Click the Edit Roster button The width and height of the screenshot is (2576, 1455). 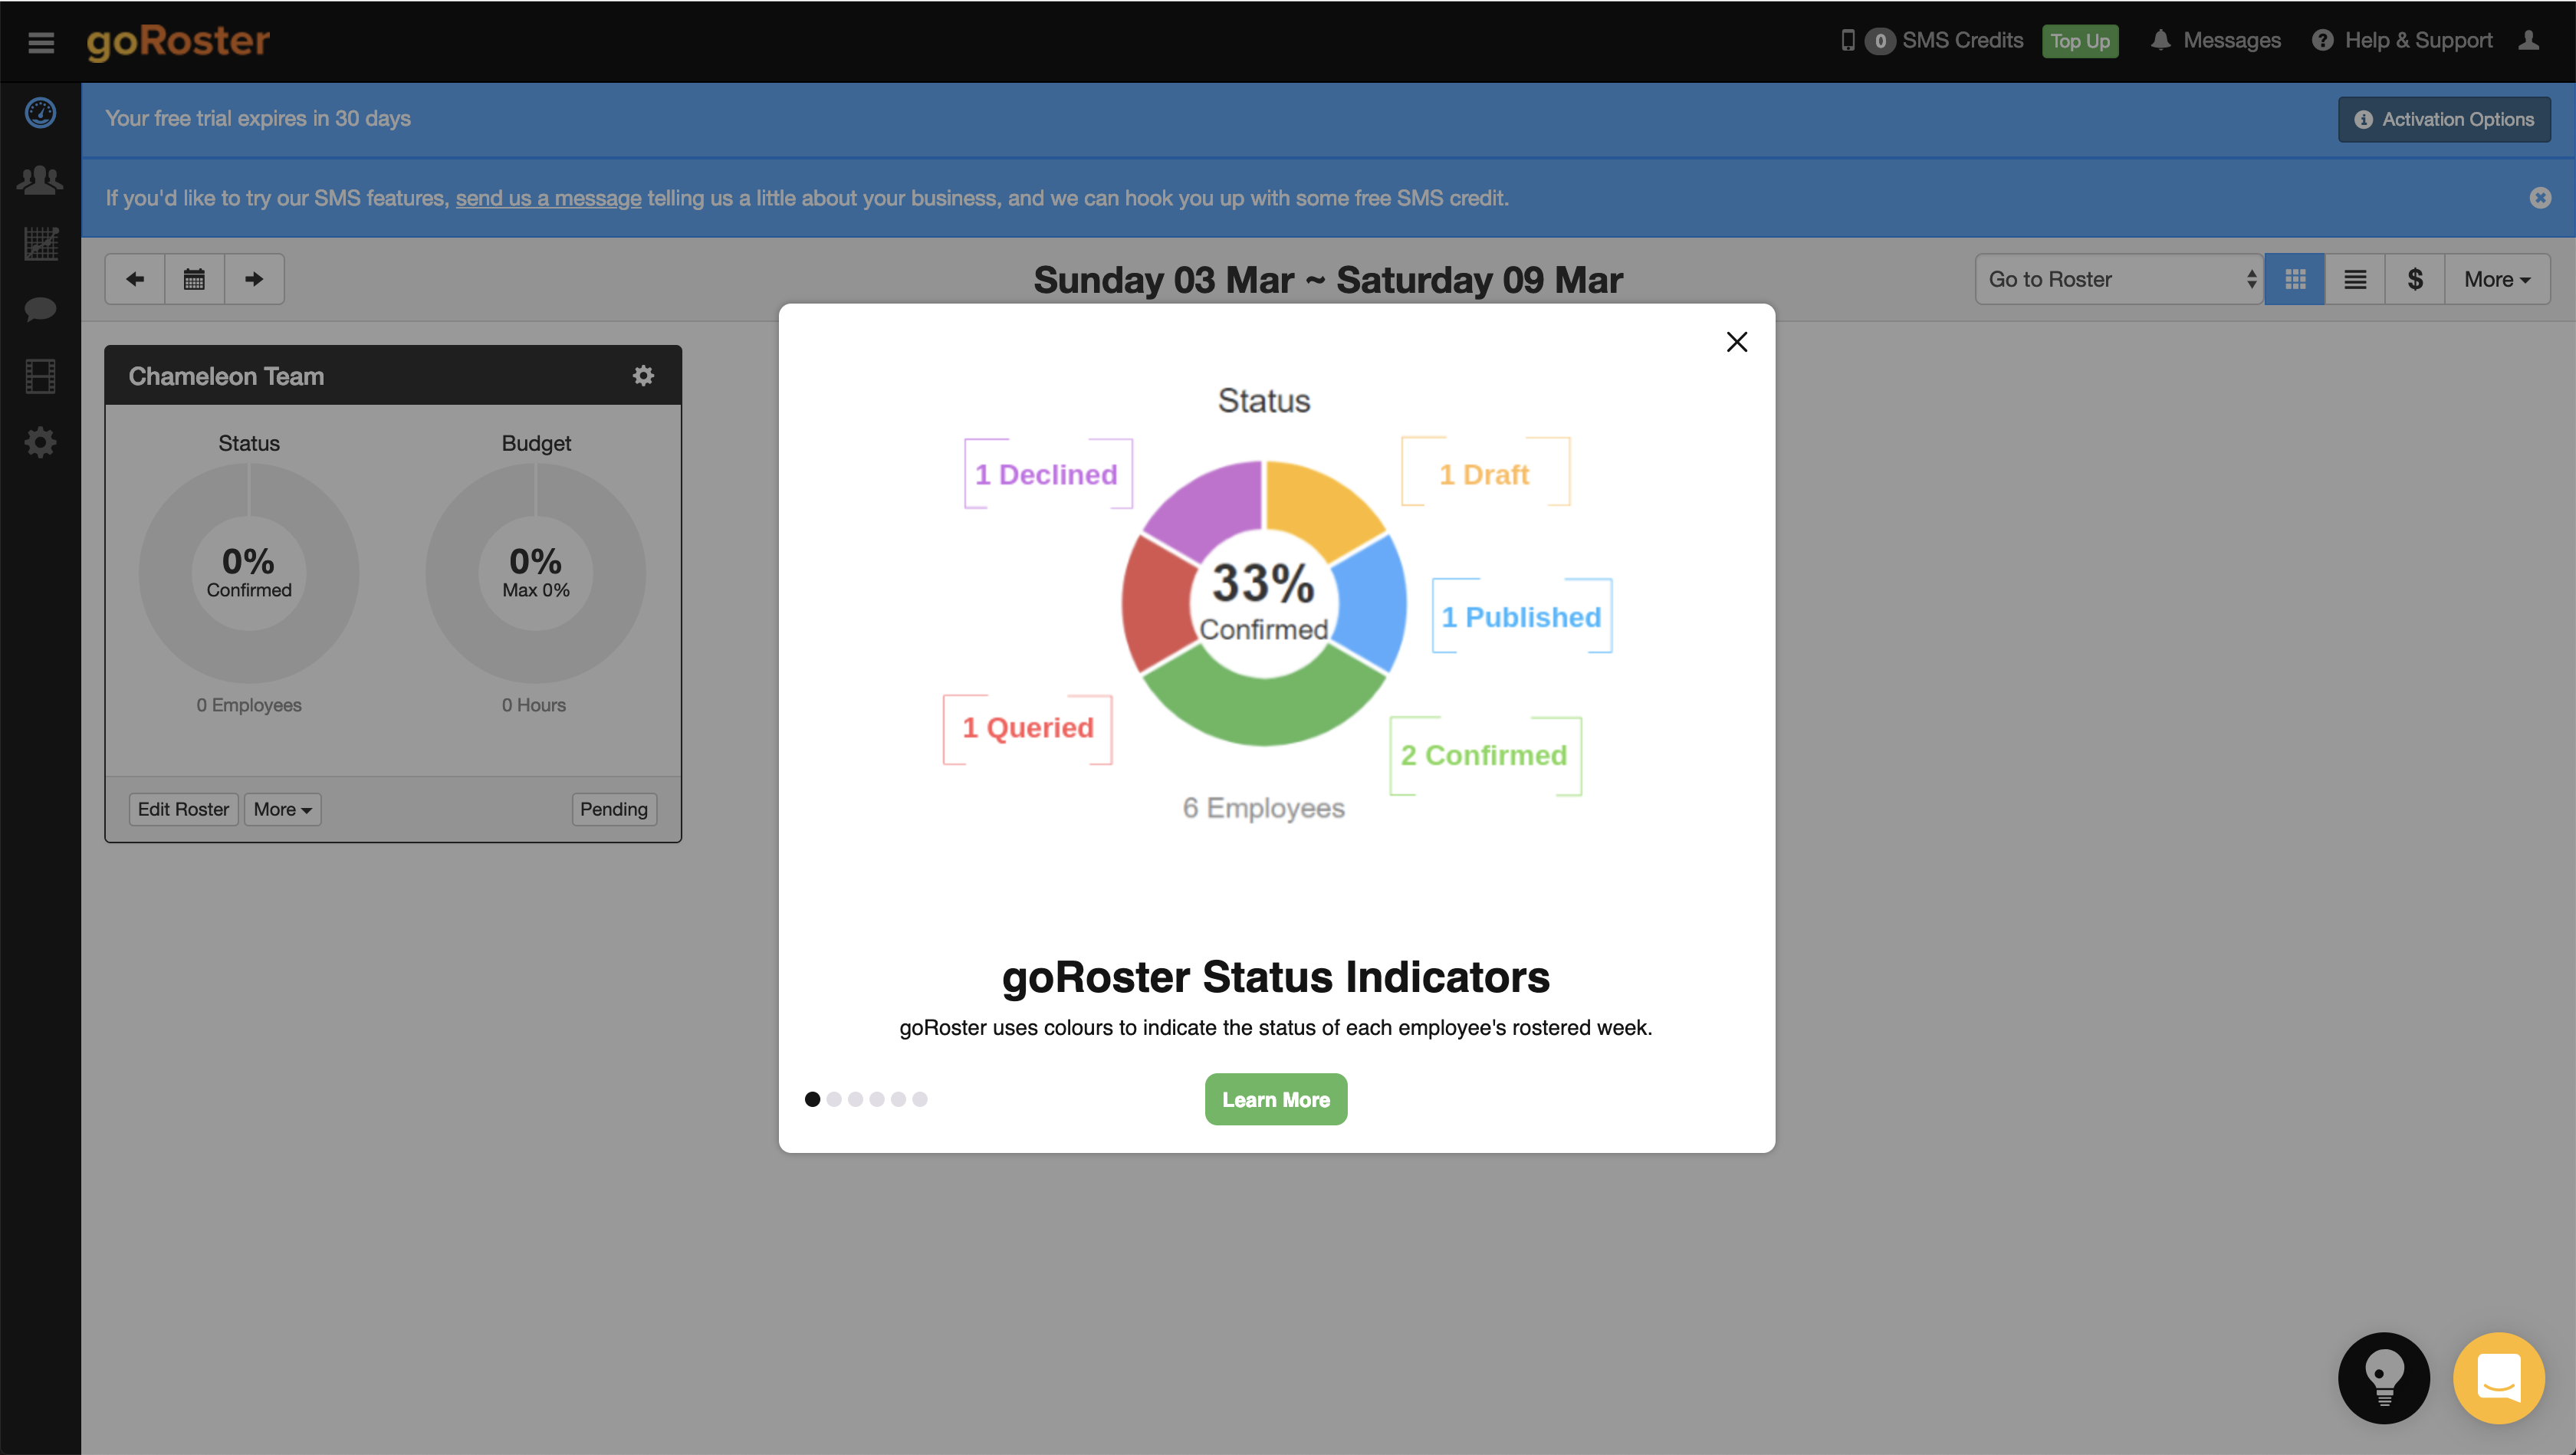183,809
